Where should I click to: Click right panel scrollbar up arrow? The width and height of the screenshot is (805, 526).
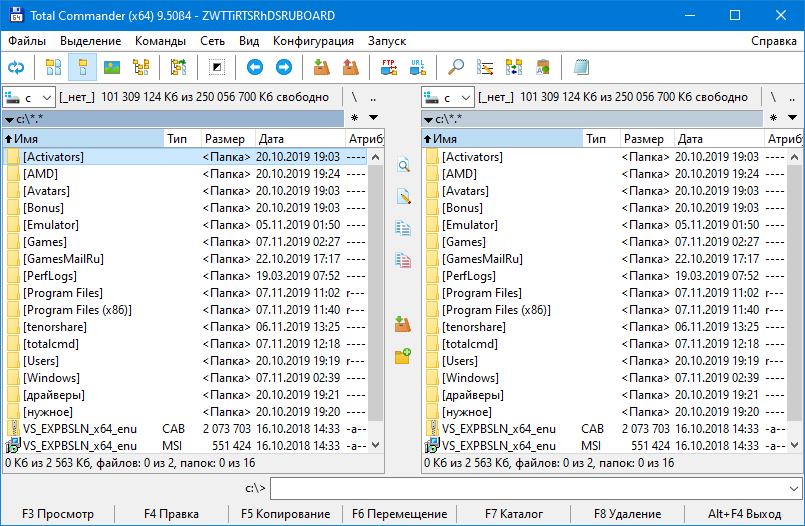coord(795,157)
